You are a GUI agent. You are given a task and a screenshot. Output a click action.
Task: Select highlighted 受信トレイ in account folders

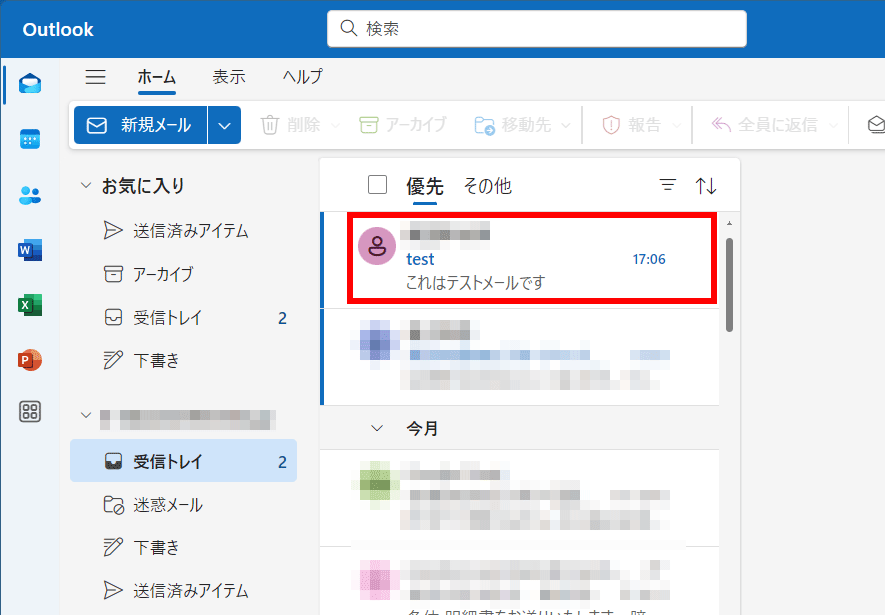pos(183,461)
